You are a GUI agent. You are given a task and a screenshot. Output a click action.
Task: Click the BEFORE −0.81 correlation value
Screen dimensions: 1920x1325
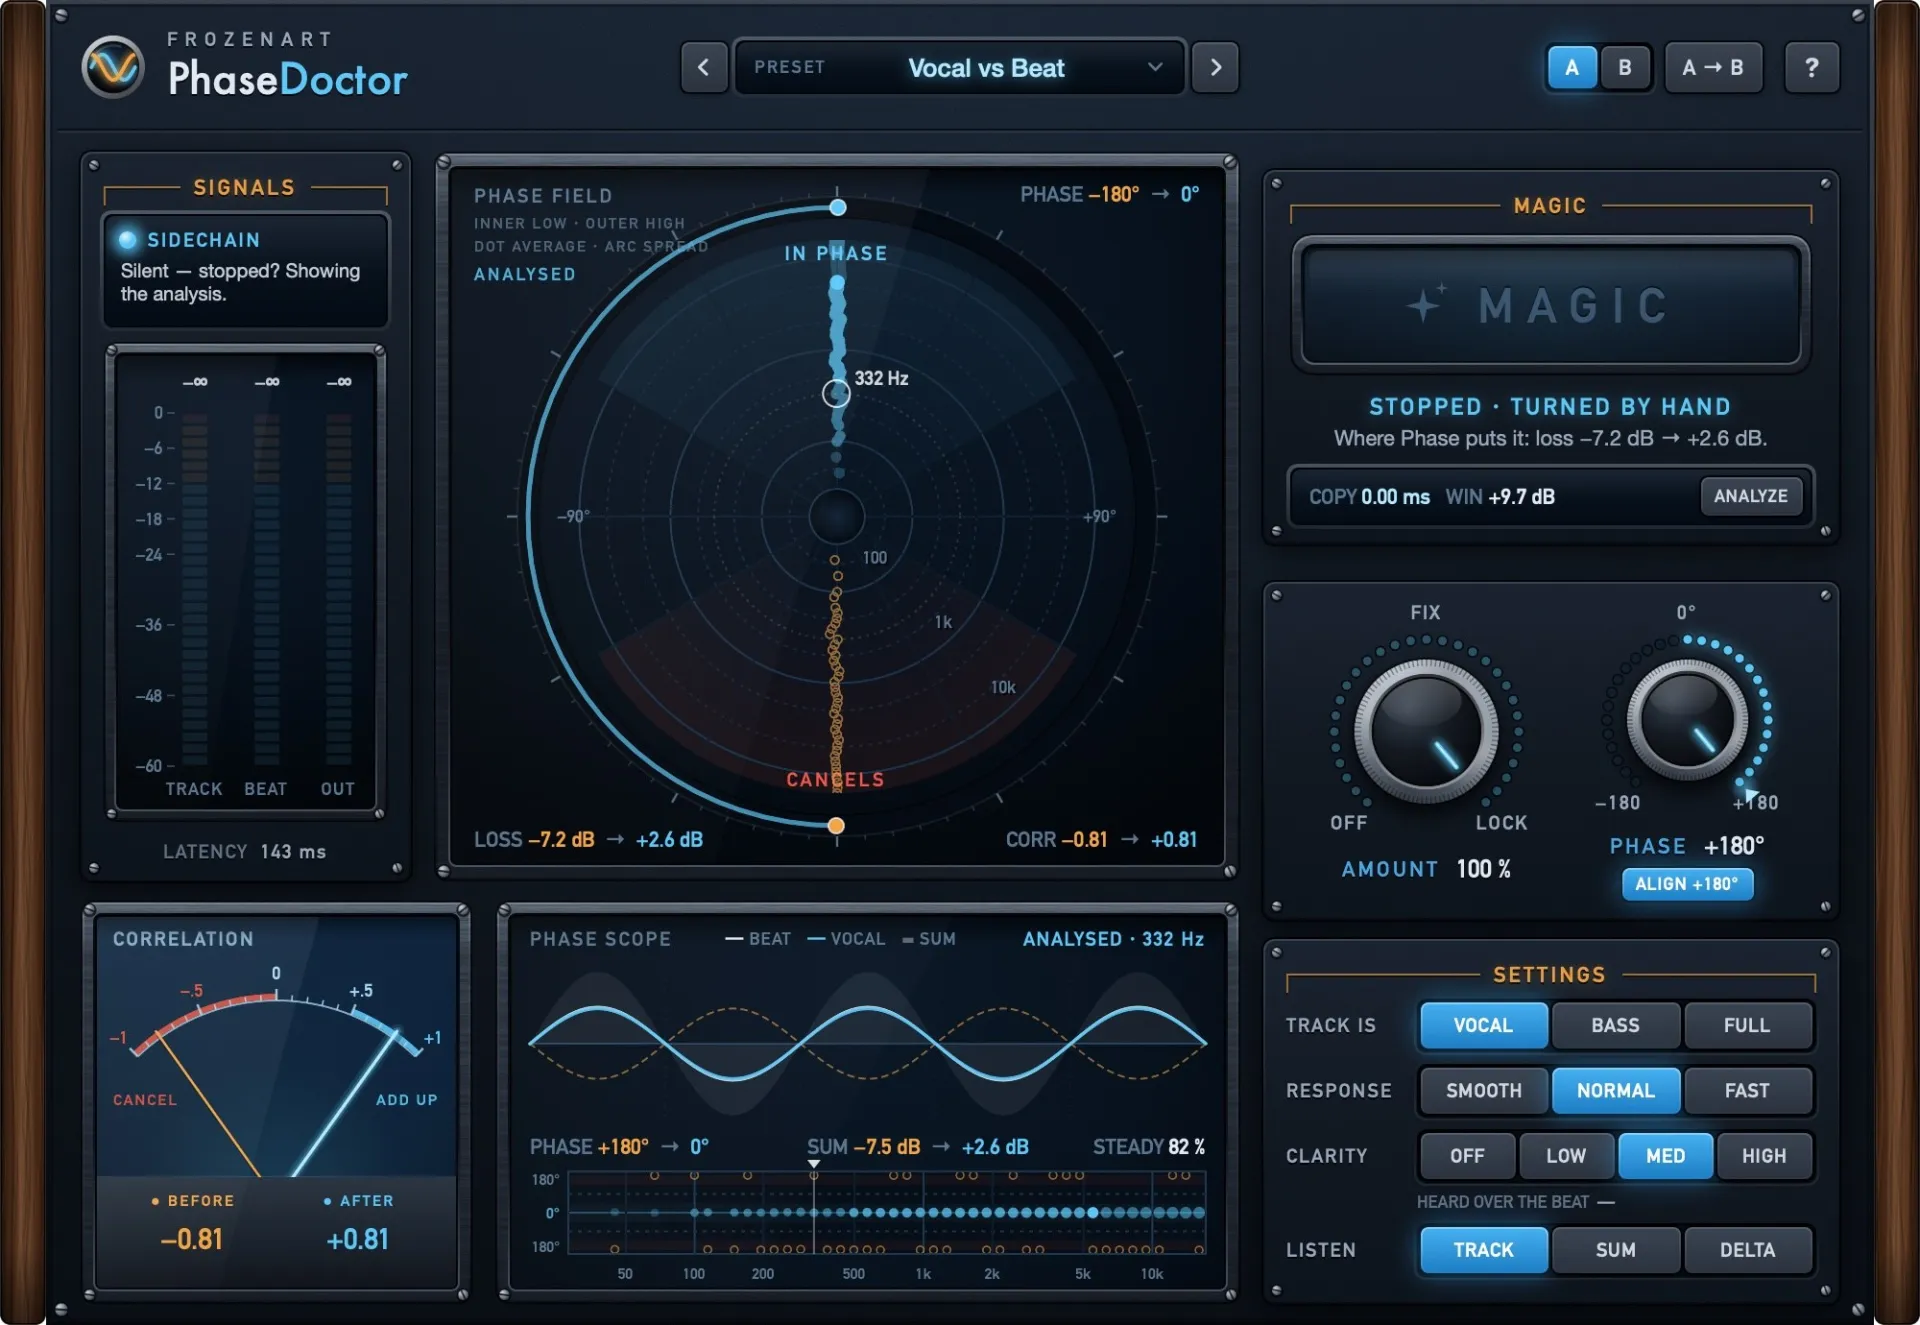[x=192, y=1240]
